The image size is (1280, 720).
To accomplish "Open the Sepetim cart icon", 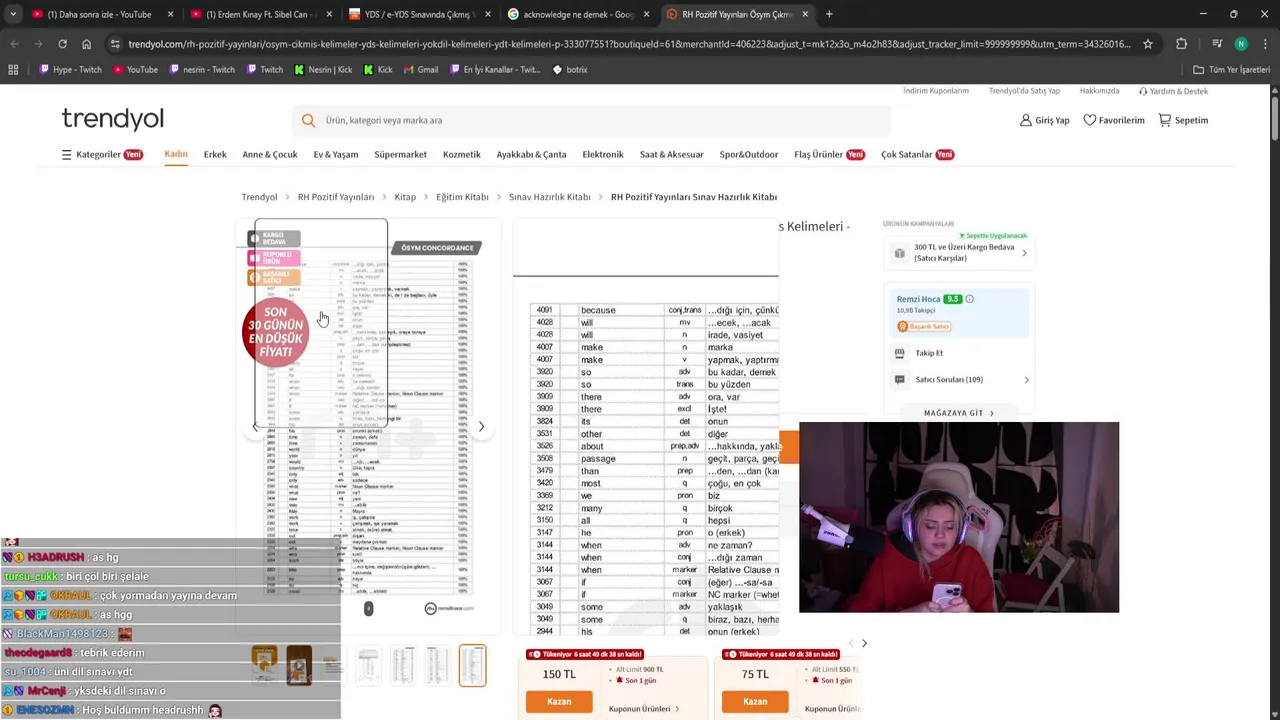I will coord(1164,120).
